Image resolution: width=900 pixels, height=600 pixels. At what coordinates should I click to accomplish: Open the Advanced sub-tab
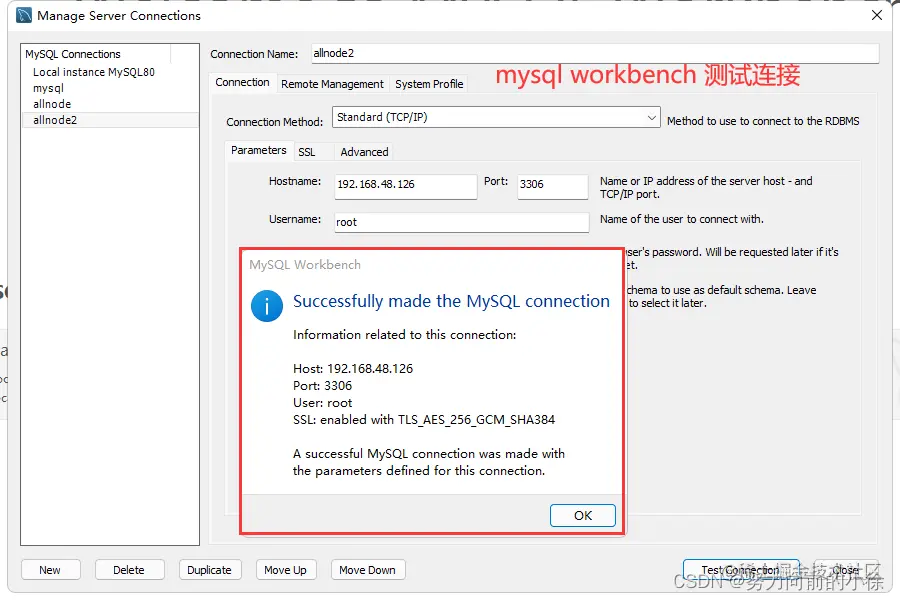click(364, 152)
